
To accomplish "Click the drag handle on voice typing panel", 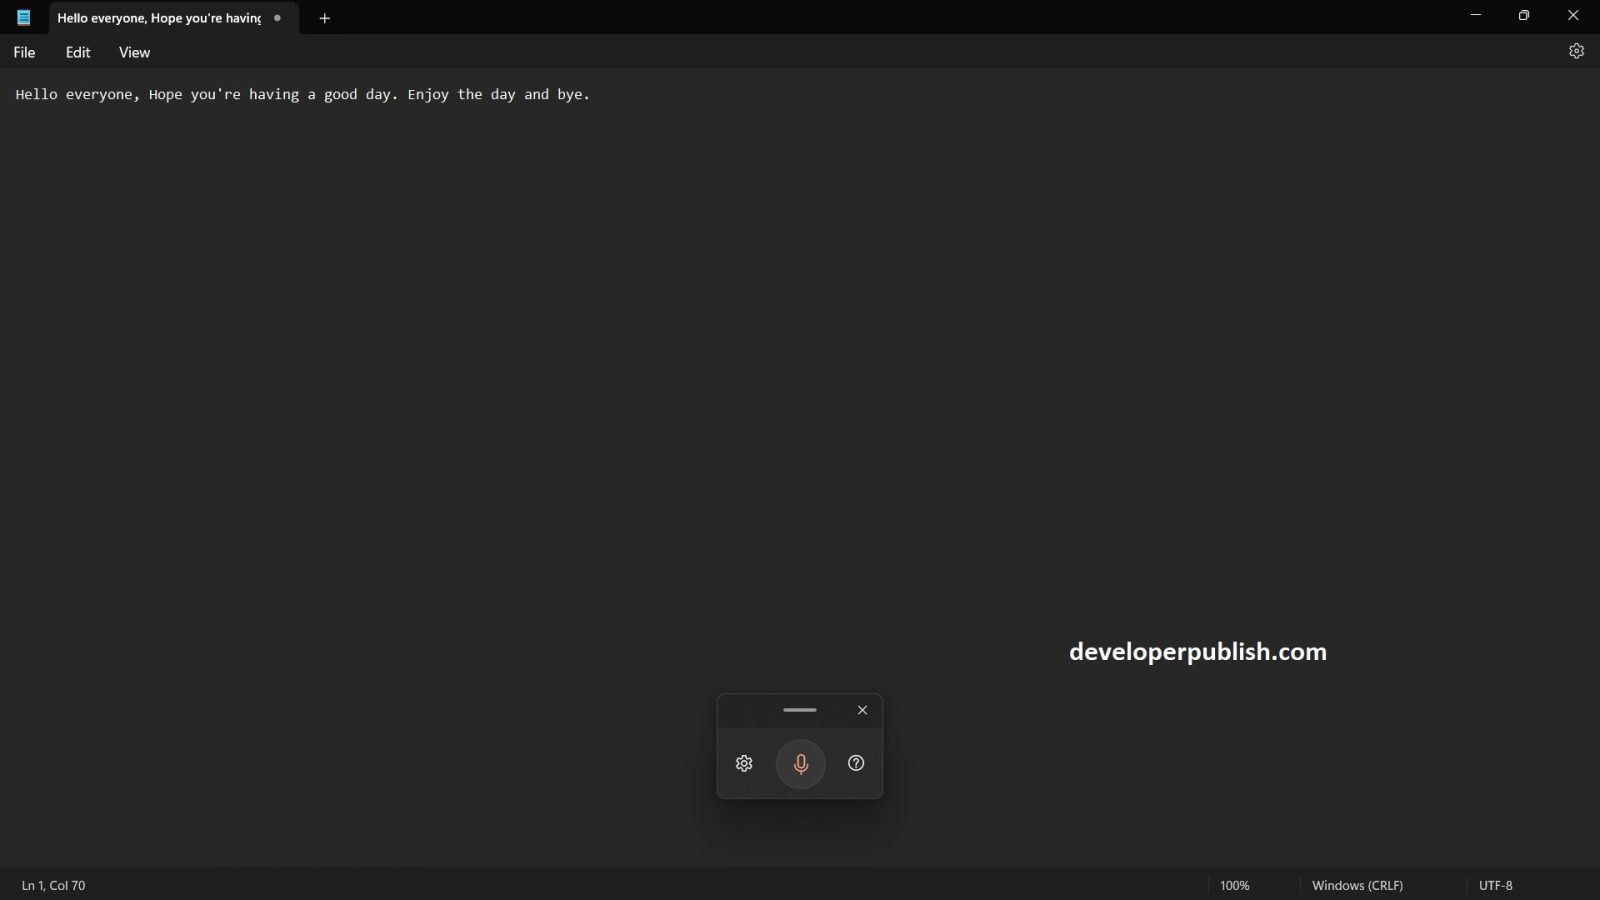I will pos(799,710).
